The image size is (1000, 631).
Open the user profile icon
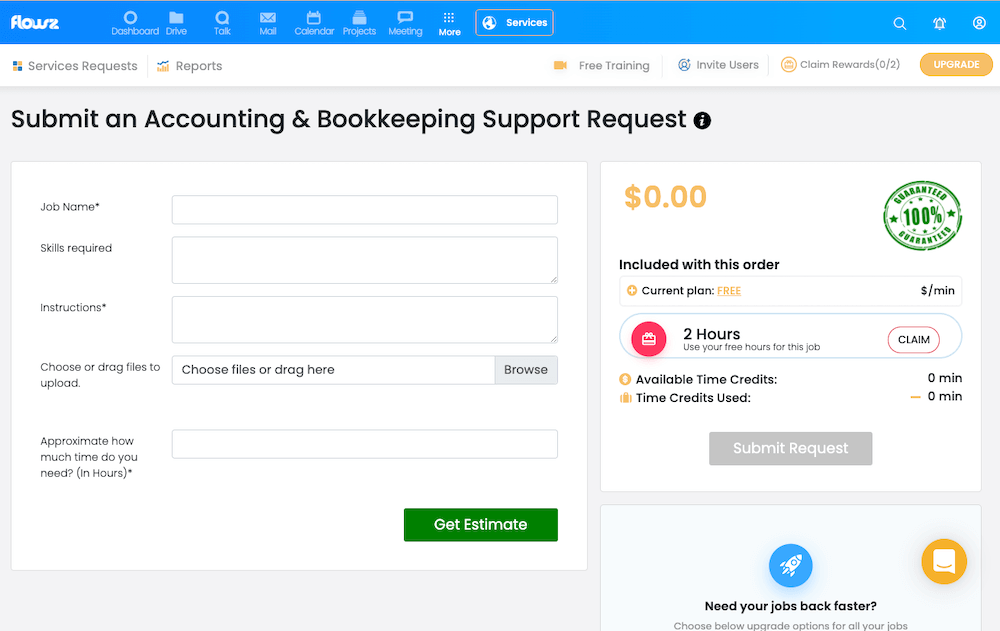979,23
